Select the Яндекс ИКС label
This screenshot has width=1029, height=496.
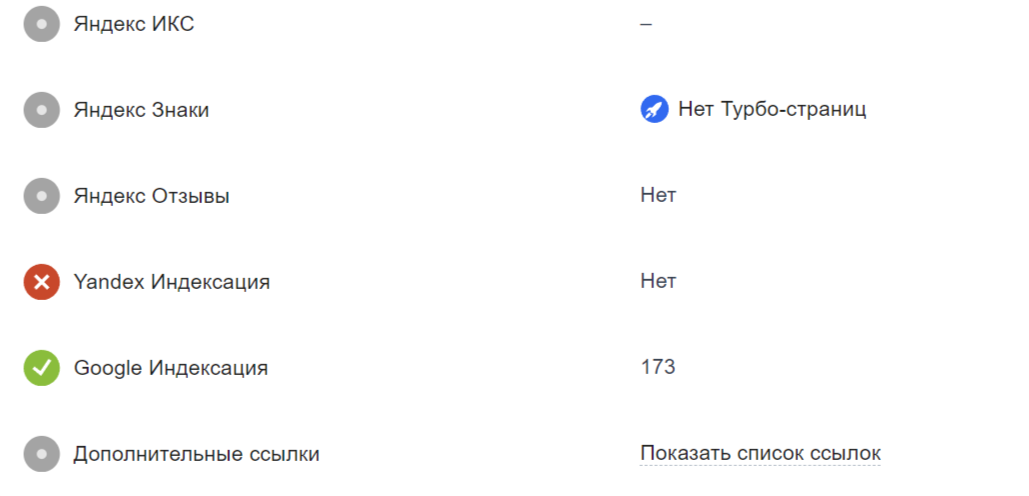[134, 24]
